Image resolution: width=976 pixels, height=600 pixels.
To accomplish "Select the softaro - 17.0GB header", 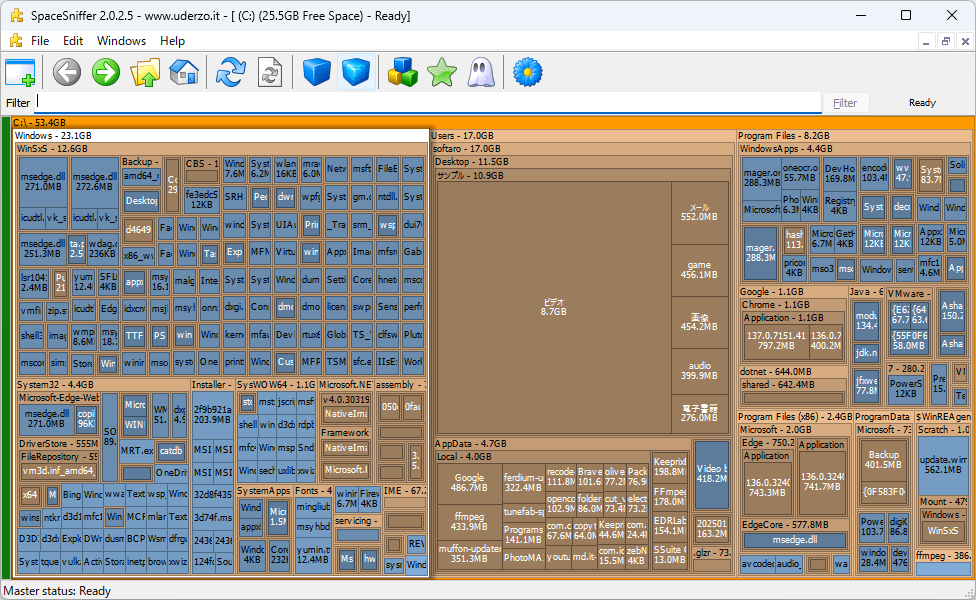I will point(582,149).
